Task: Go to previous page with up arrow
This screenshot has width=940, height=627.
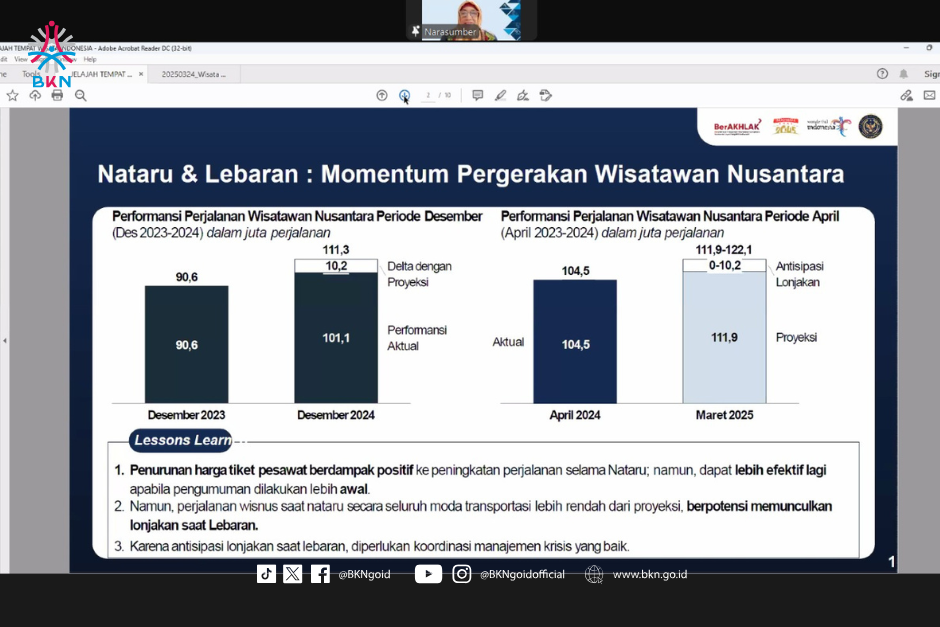Action: pos(382,96)
